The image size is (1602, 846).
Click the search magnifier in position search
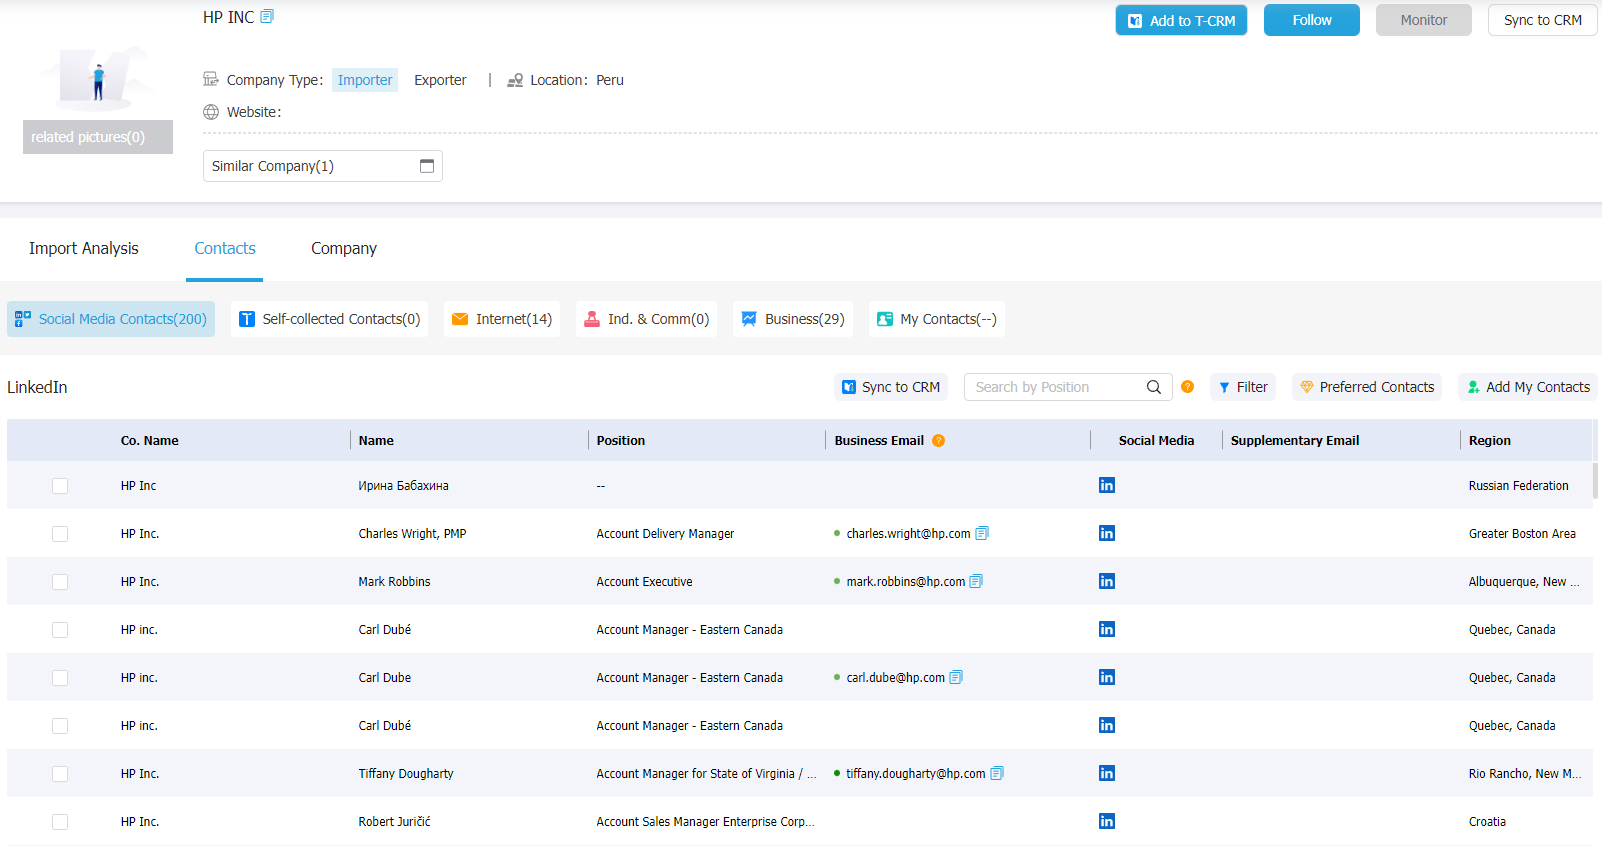tap(1153, 387)
